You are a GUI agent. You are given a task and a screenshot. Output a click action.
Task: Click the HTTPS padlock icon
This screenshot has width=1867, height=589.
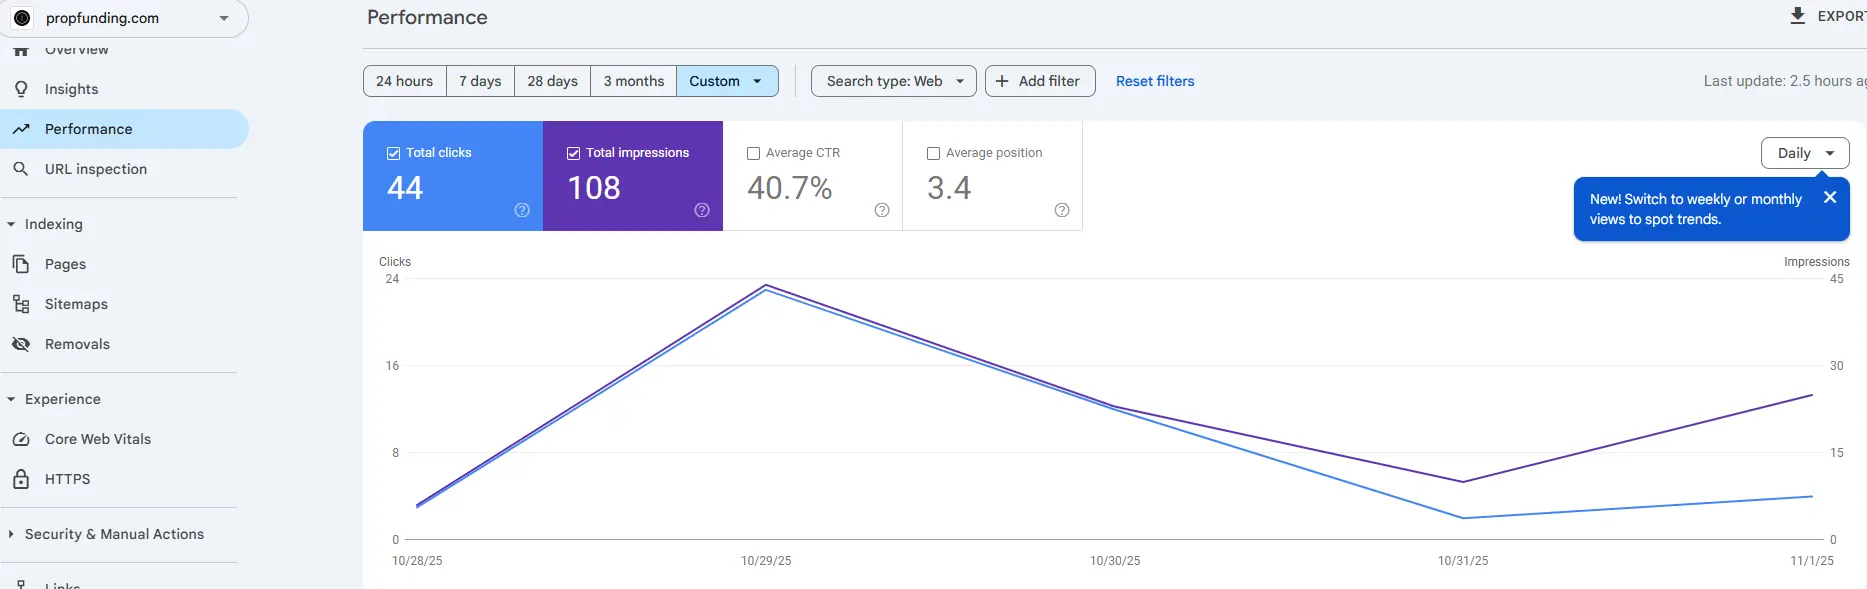click(21, 479)
